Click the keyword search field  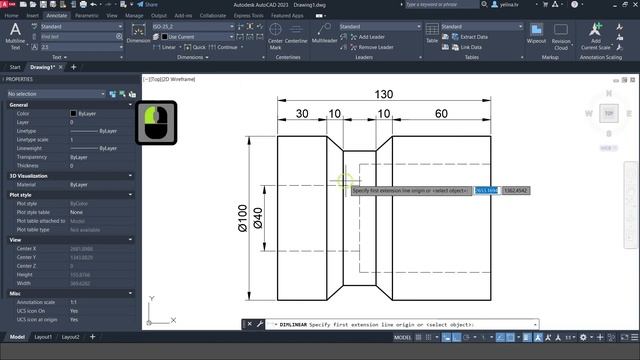pyautogui.click(x=441, y=4)
